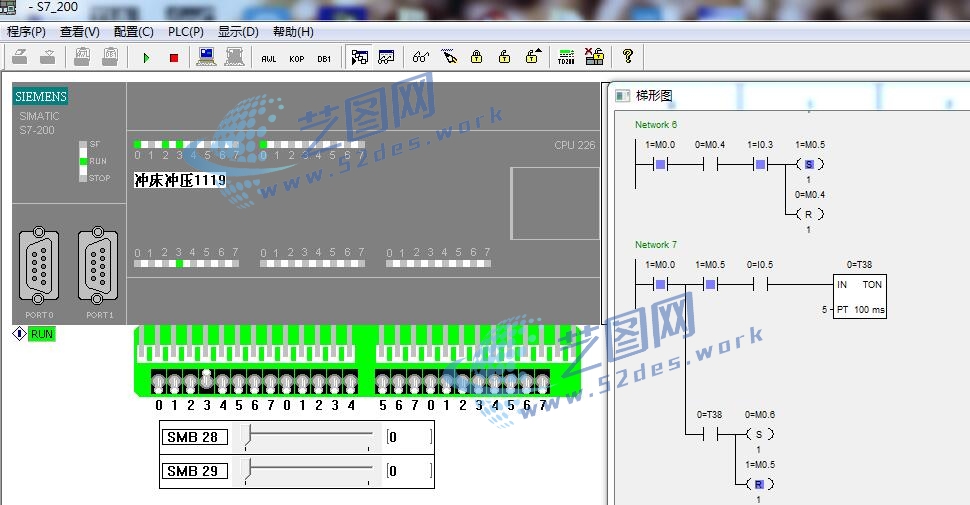This screenshot has width=970, height=505.
Task: Click the SMB 29 value field
Action: [x=409, y=471]
